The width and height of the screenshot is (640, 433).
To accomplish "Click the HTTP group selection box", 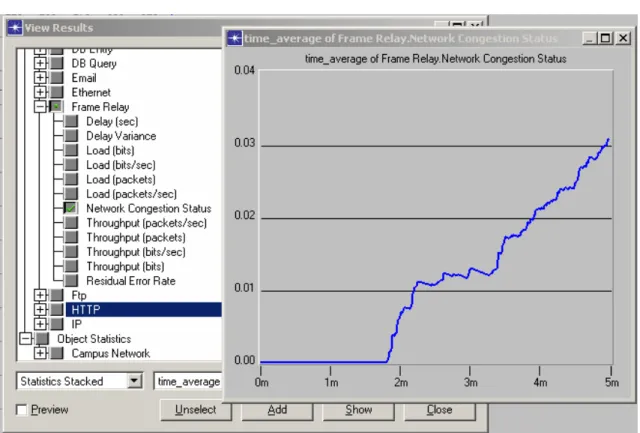I will tap(56, 309).
